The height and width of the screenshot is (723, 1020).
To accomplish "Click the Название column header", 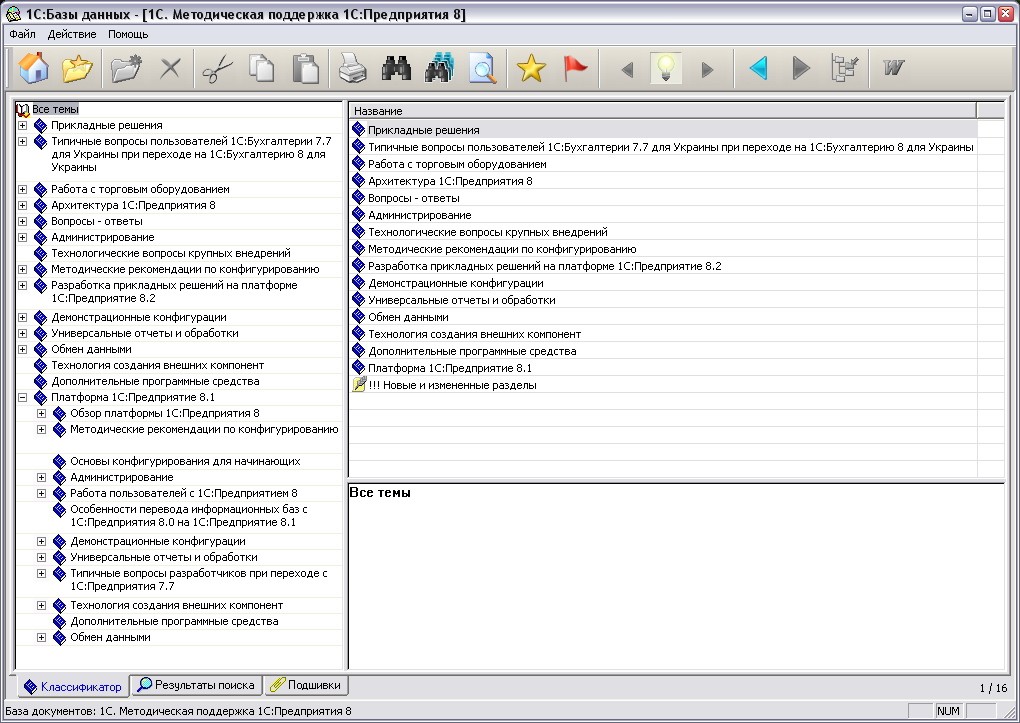I will [x=662, y=111].
